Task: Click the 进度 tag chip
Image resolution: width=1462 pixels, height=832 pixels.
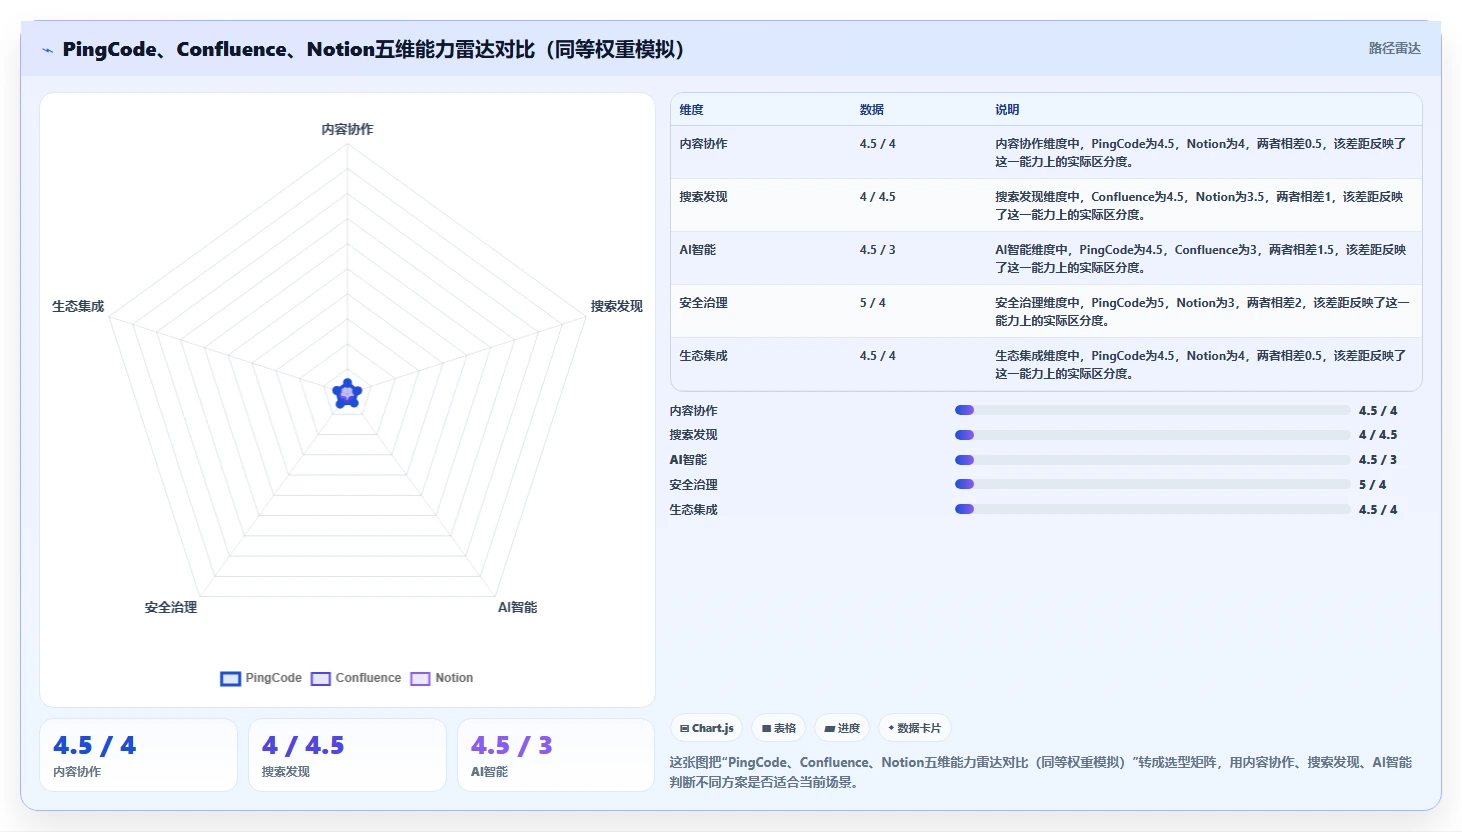Action: click(x=842, y=728)
